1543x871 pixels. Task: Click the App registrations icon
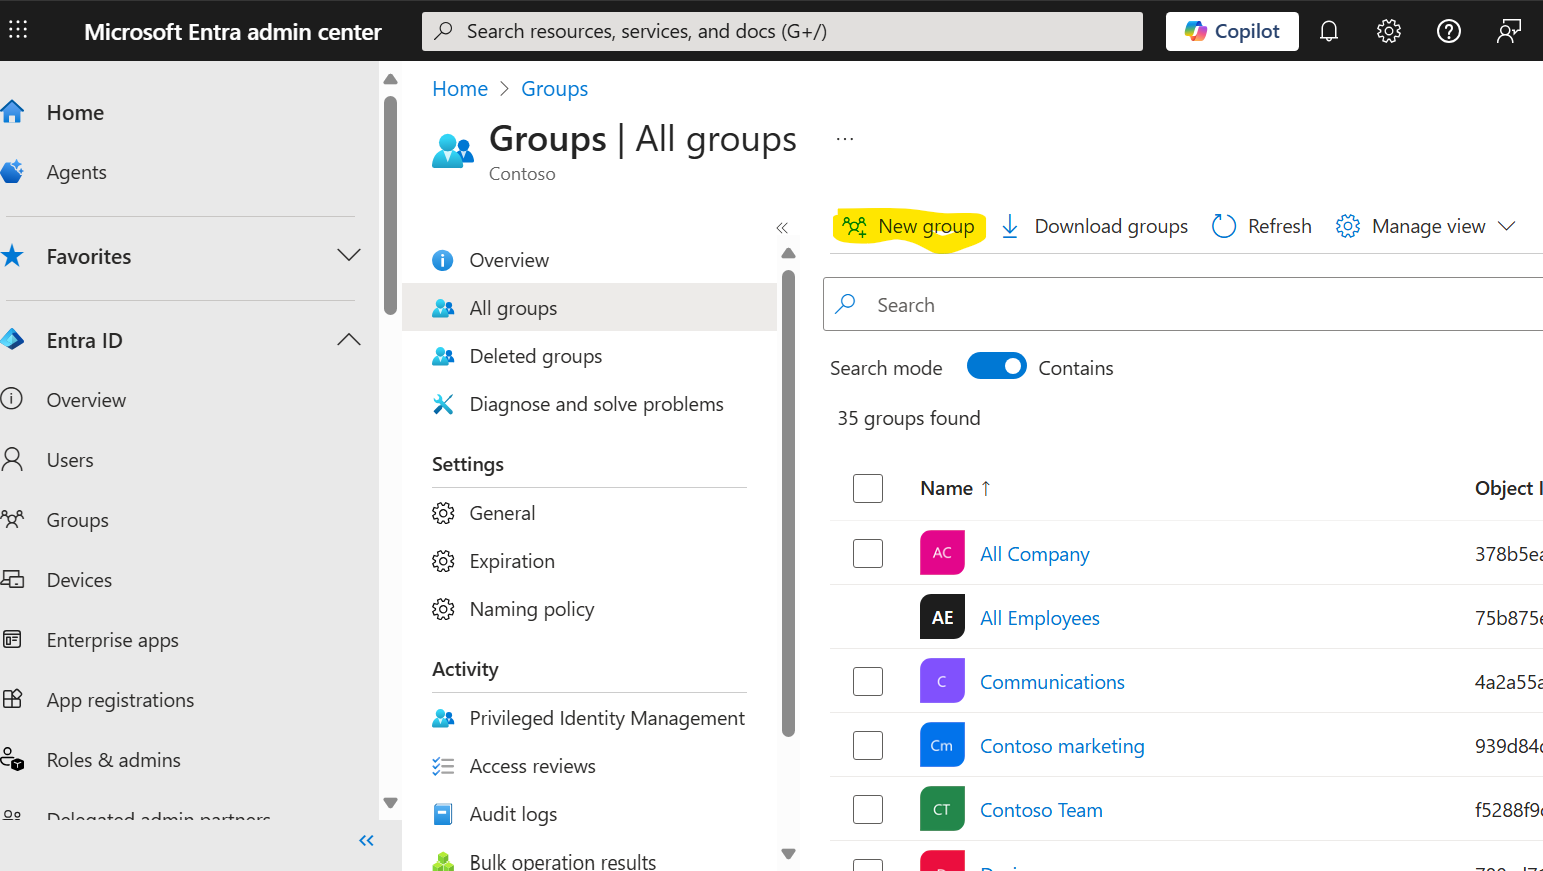click(x=12, y=699)
